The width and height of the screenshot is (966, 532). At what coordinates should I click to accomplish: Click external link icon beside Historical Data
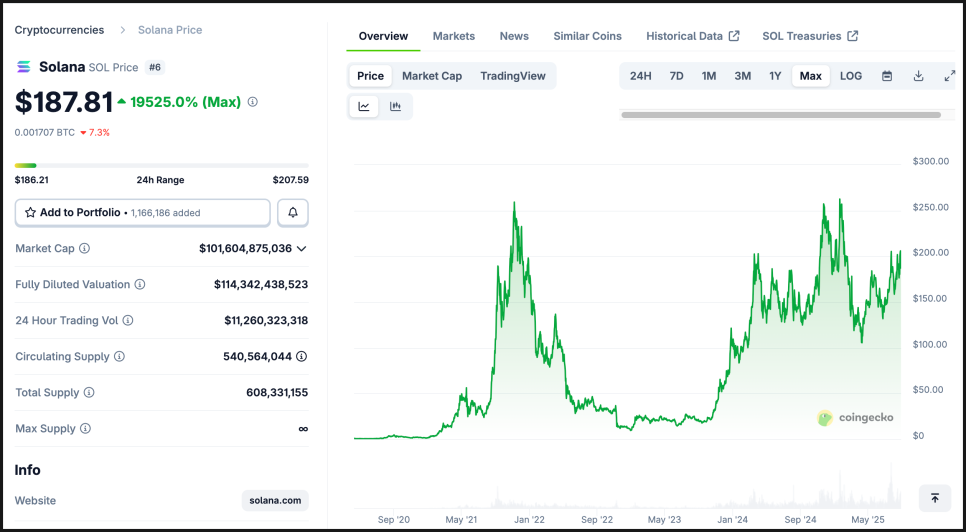click(734, 36)
